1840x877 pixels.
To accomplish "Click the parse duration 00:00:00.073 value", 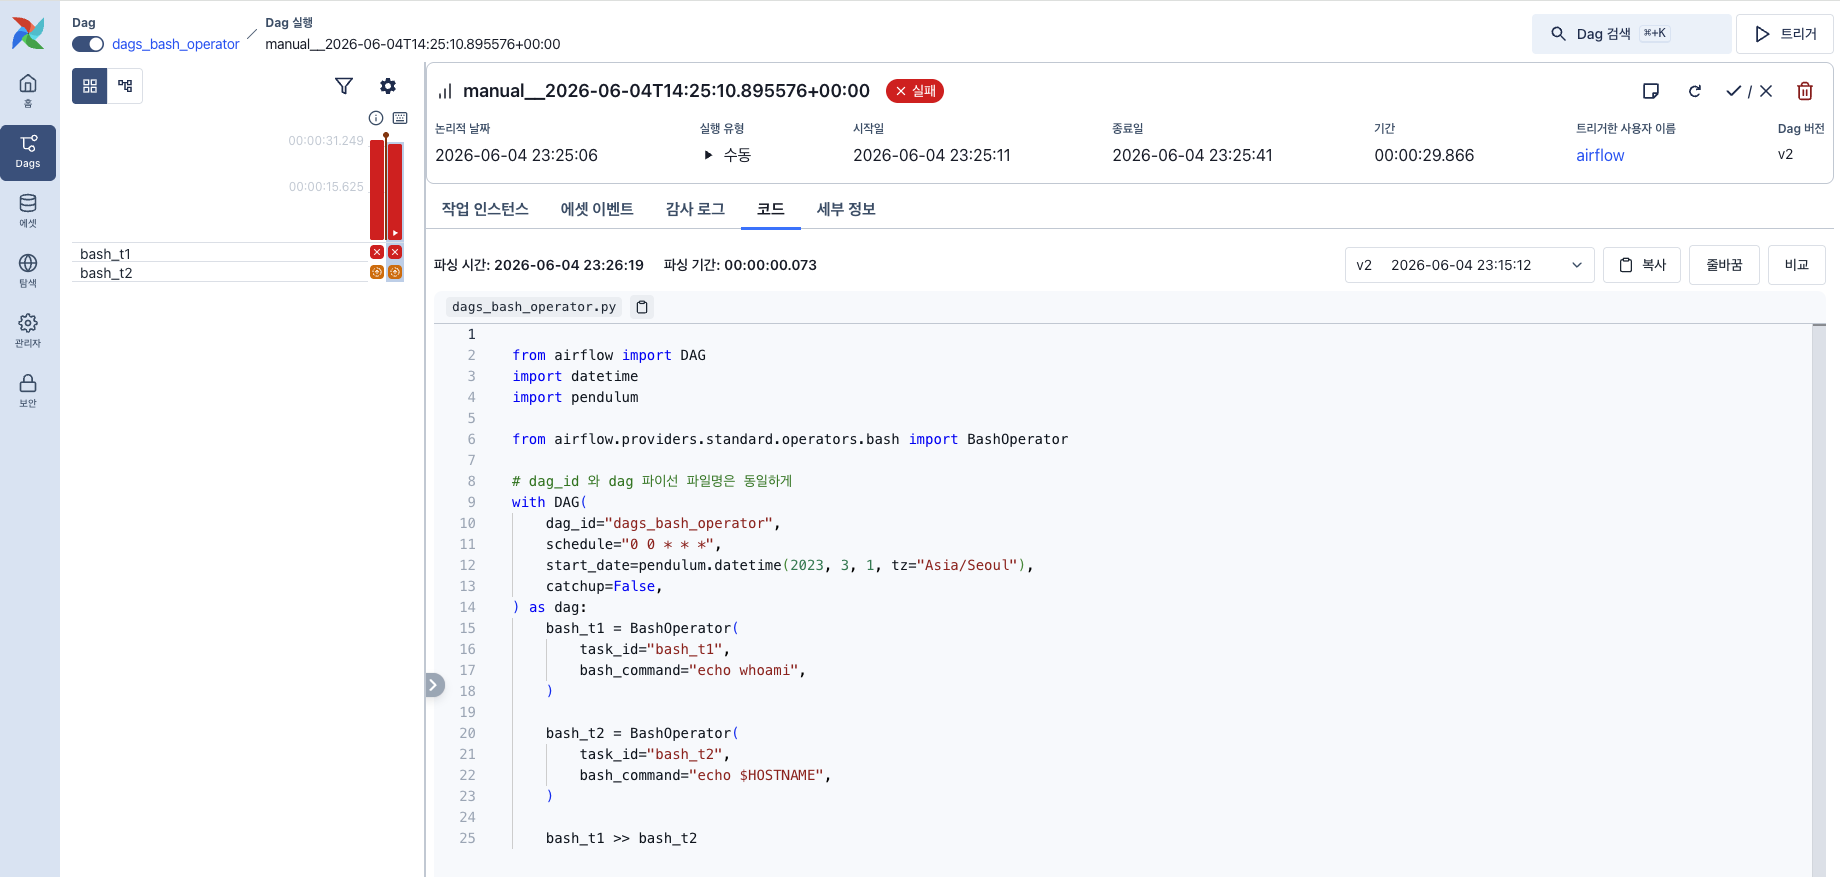I will [x=770, y=265].
